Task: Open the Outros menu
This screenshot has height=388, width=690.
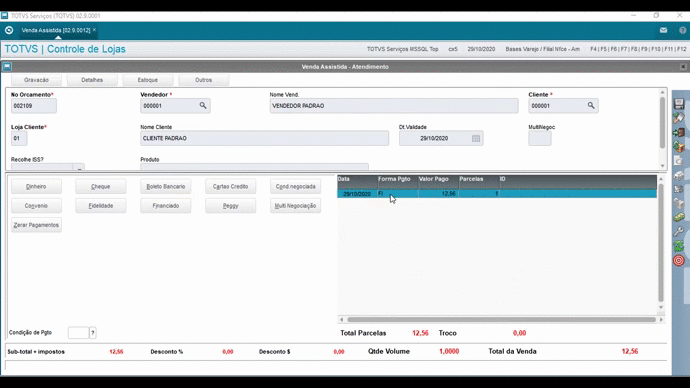Action: point(203,80)
